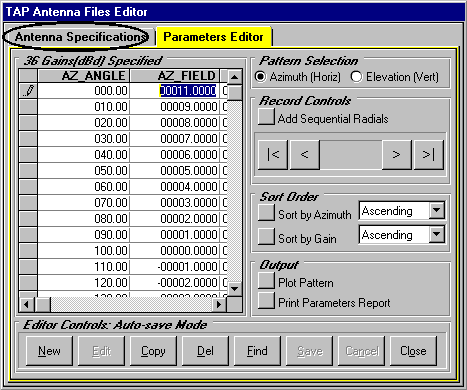Click the 120.00 angle cell
This screenshot has width=467, height=390.
pos(84,283)
